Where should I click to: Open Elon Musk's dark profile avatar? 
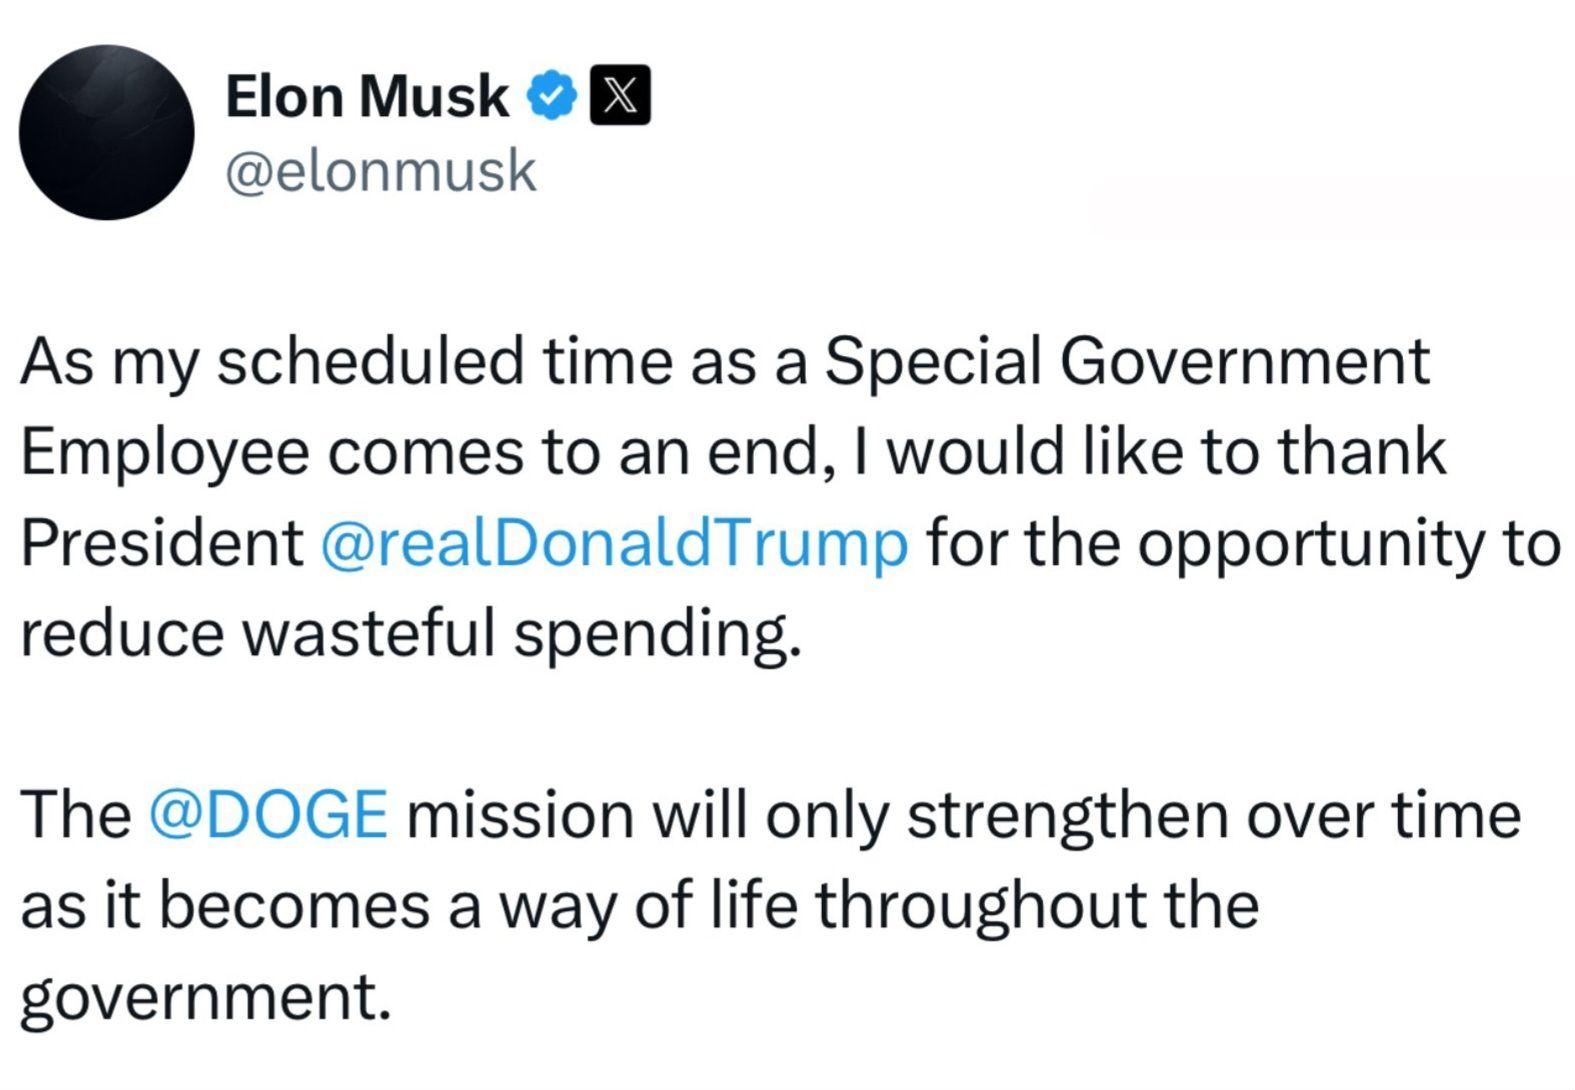[x=106, y=132]
